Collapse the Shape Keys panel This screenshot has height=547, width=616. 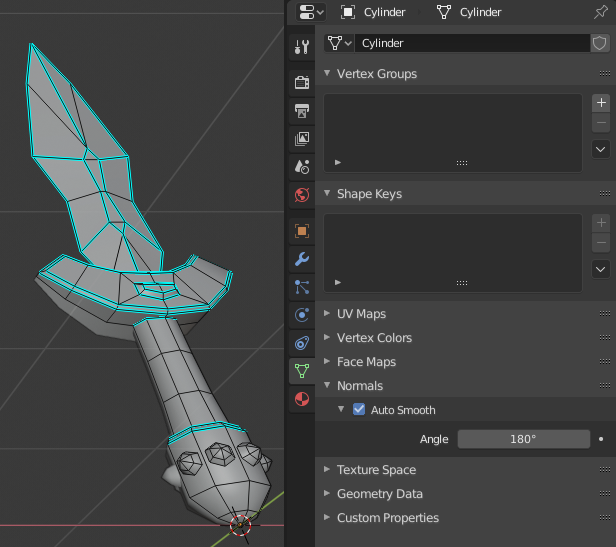[327, 193]
